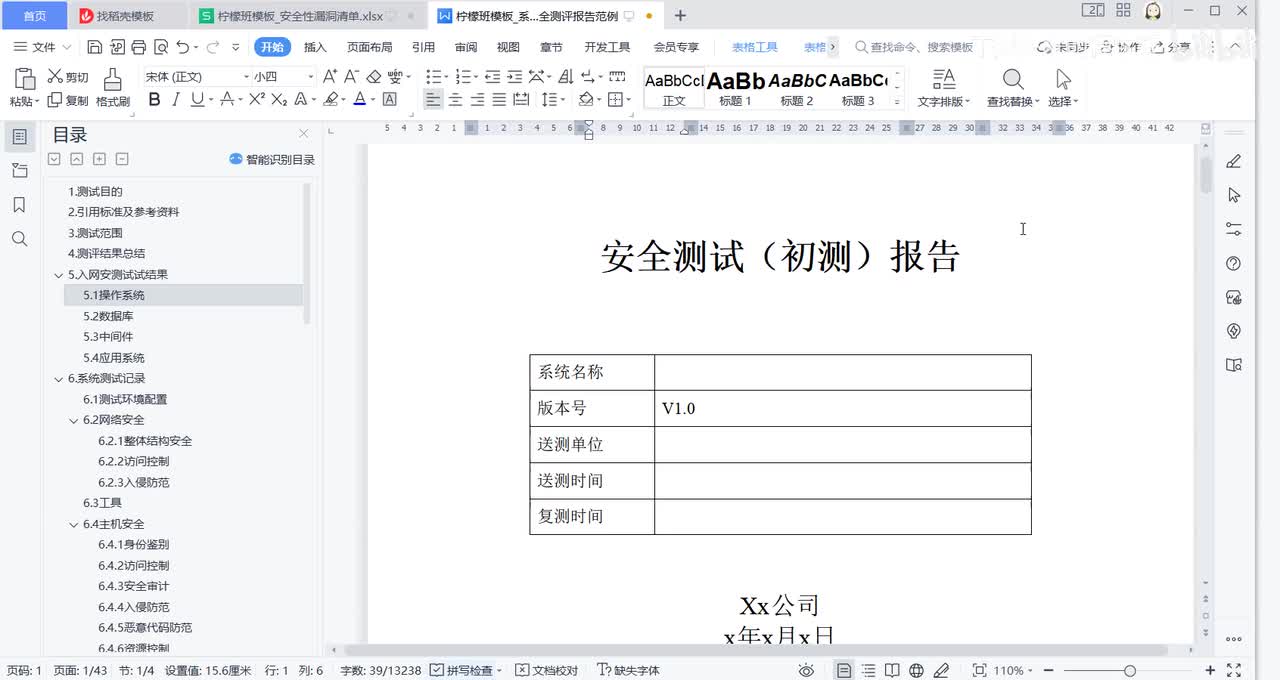
Task: Click the Save icon in quick access toolbar
Action: click(94, 47)
